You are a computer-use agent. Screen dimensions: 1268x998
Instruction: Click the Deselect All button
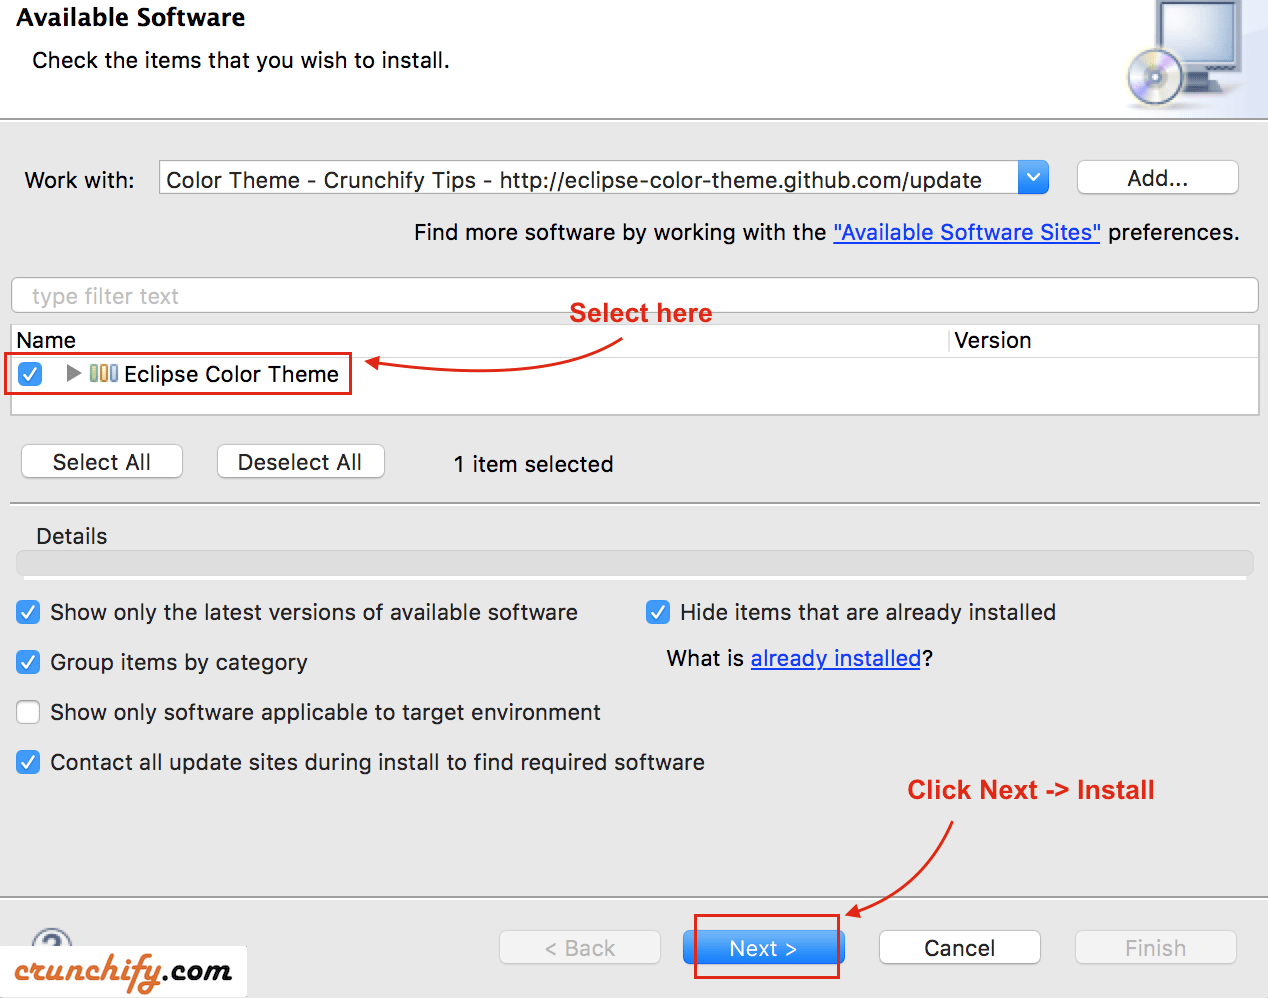[300, 462]
